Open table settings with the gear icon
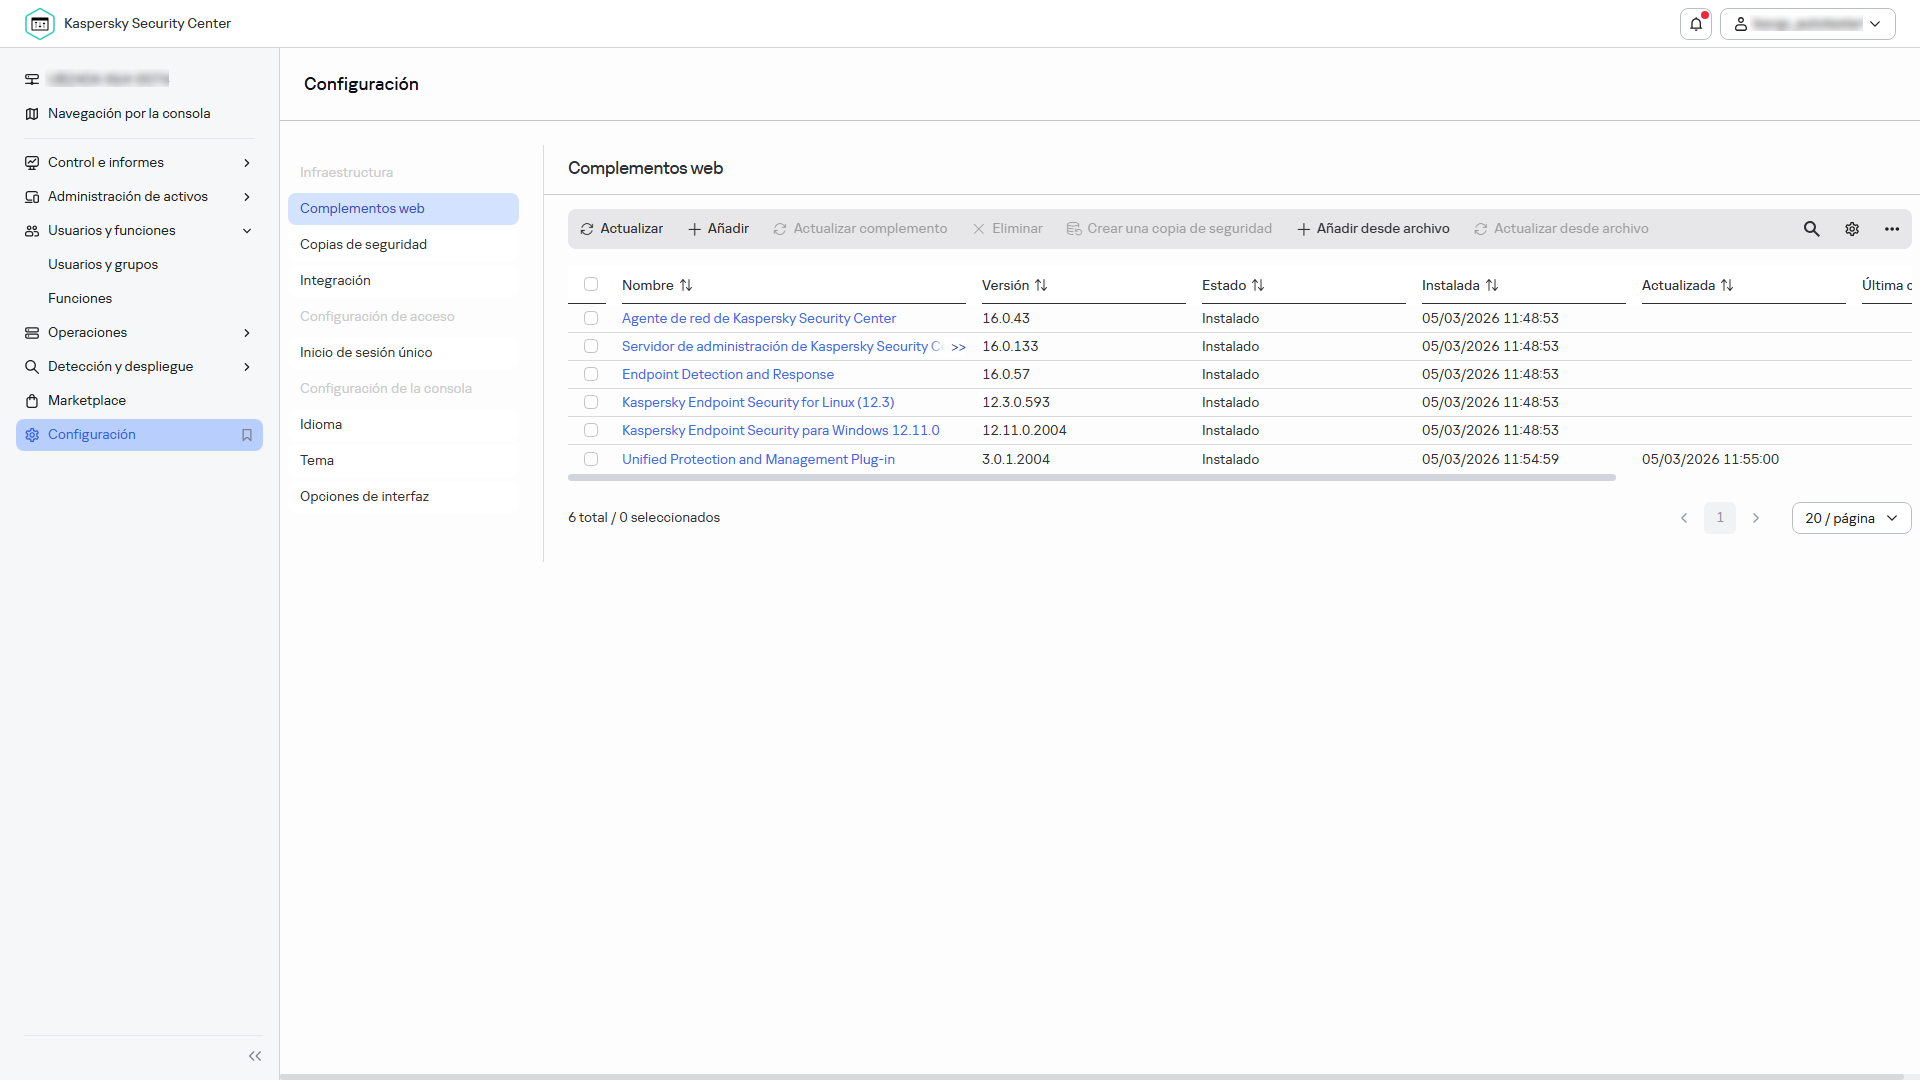Viewport: 1920px width, 1080px height. pyautogui.click(x=1852, y=228)
